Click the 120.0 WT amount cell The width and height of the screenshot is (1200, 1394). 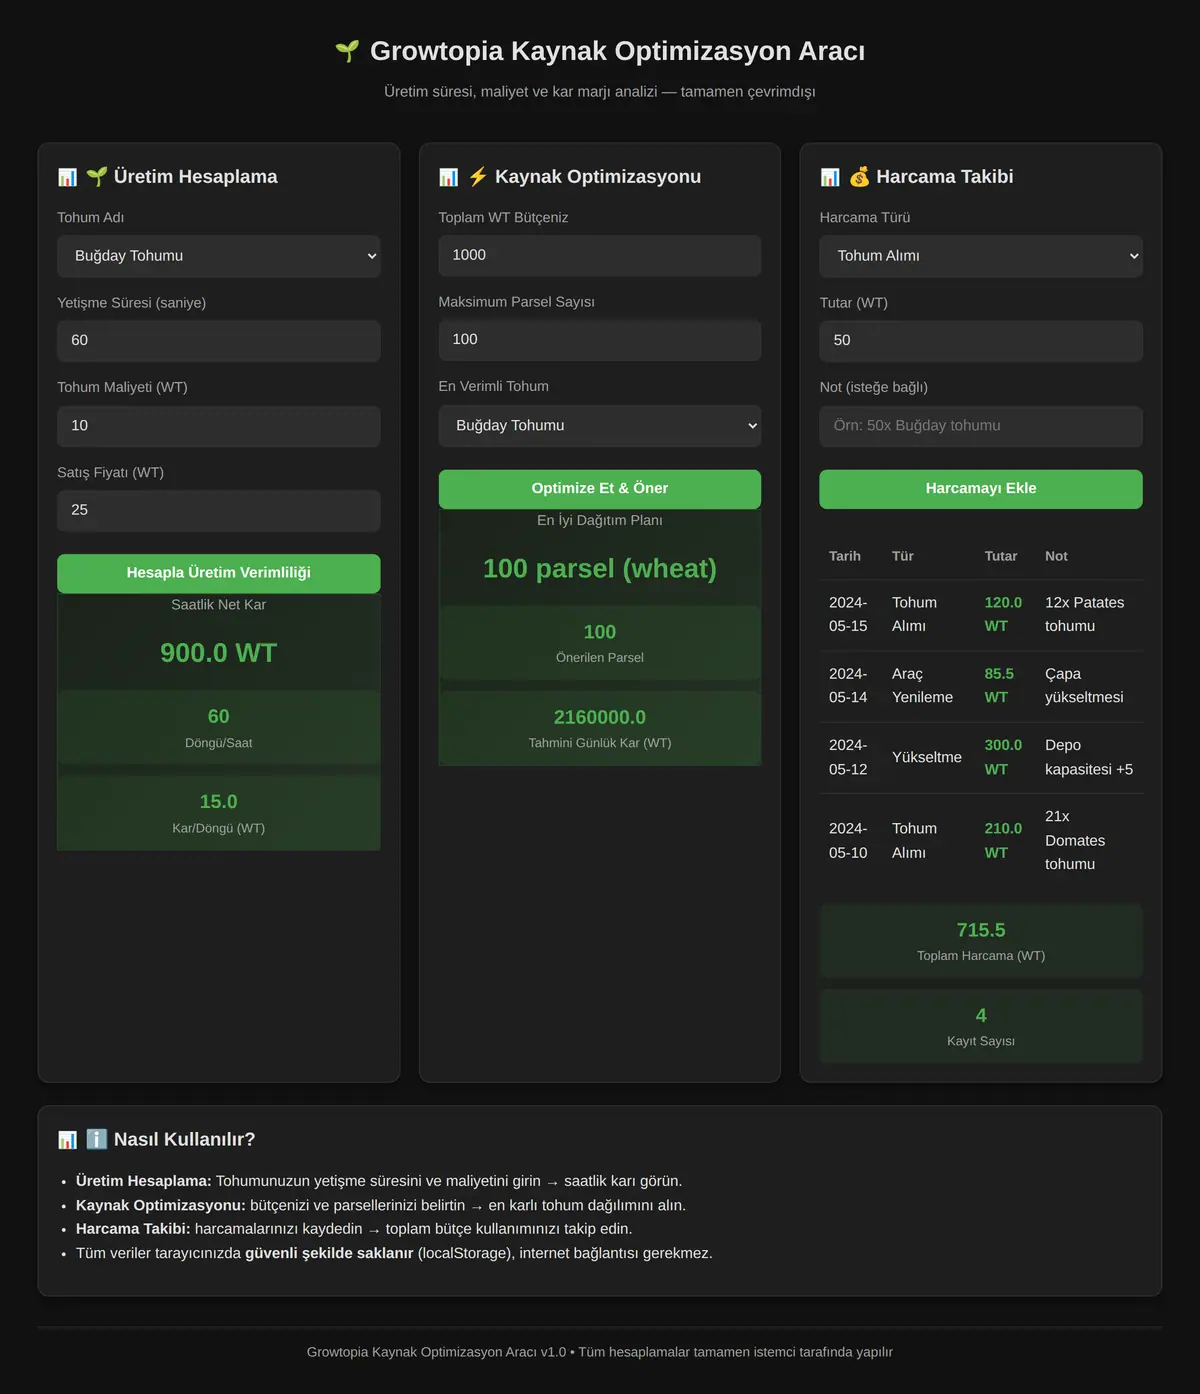tap(1003, 614)
